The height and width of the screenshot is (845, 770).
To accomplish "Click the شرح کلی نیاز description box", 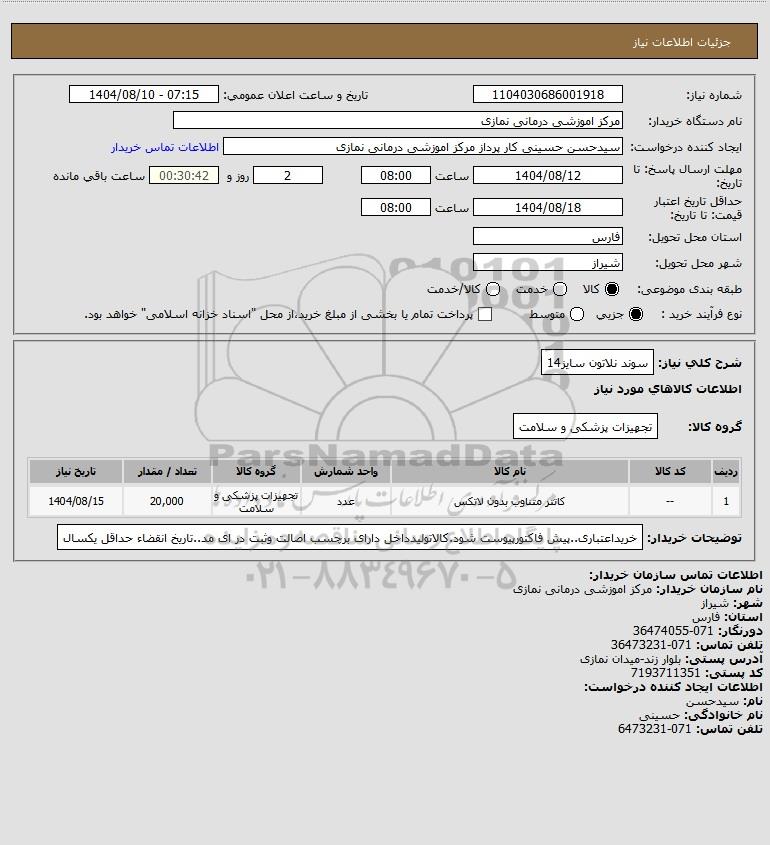I will click(x=597, y=363).
